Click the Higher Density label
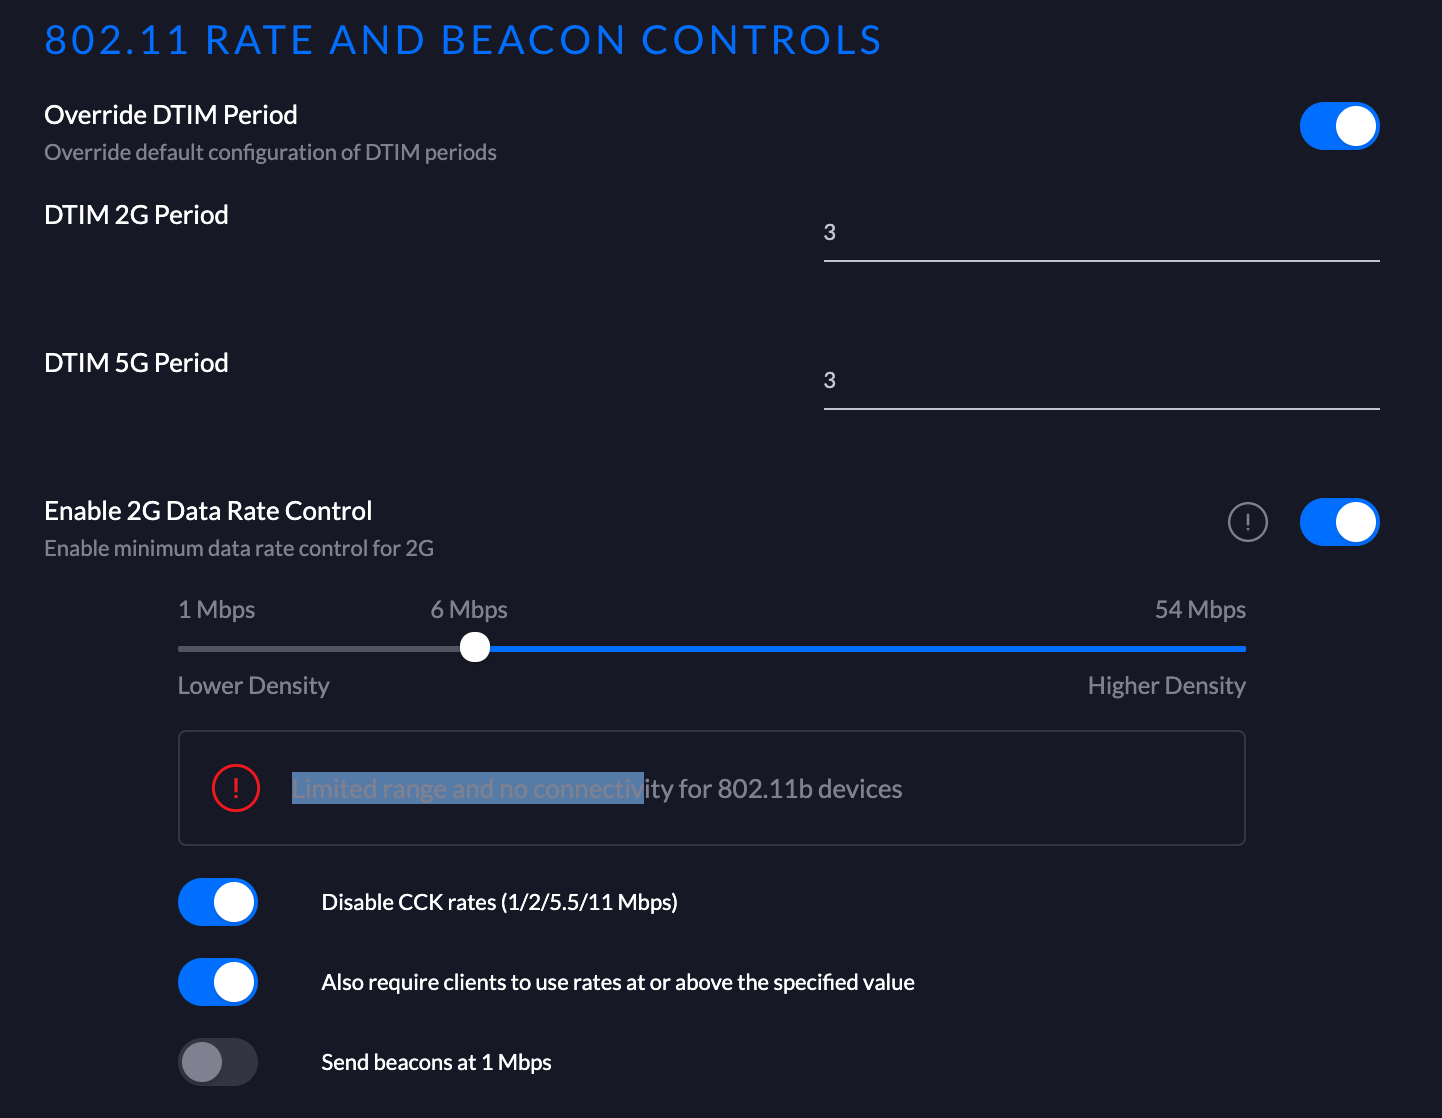1442x1118 pixels. [1166, 686]
